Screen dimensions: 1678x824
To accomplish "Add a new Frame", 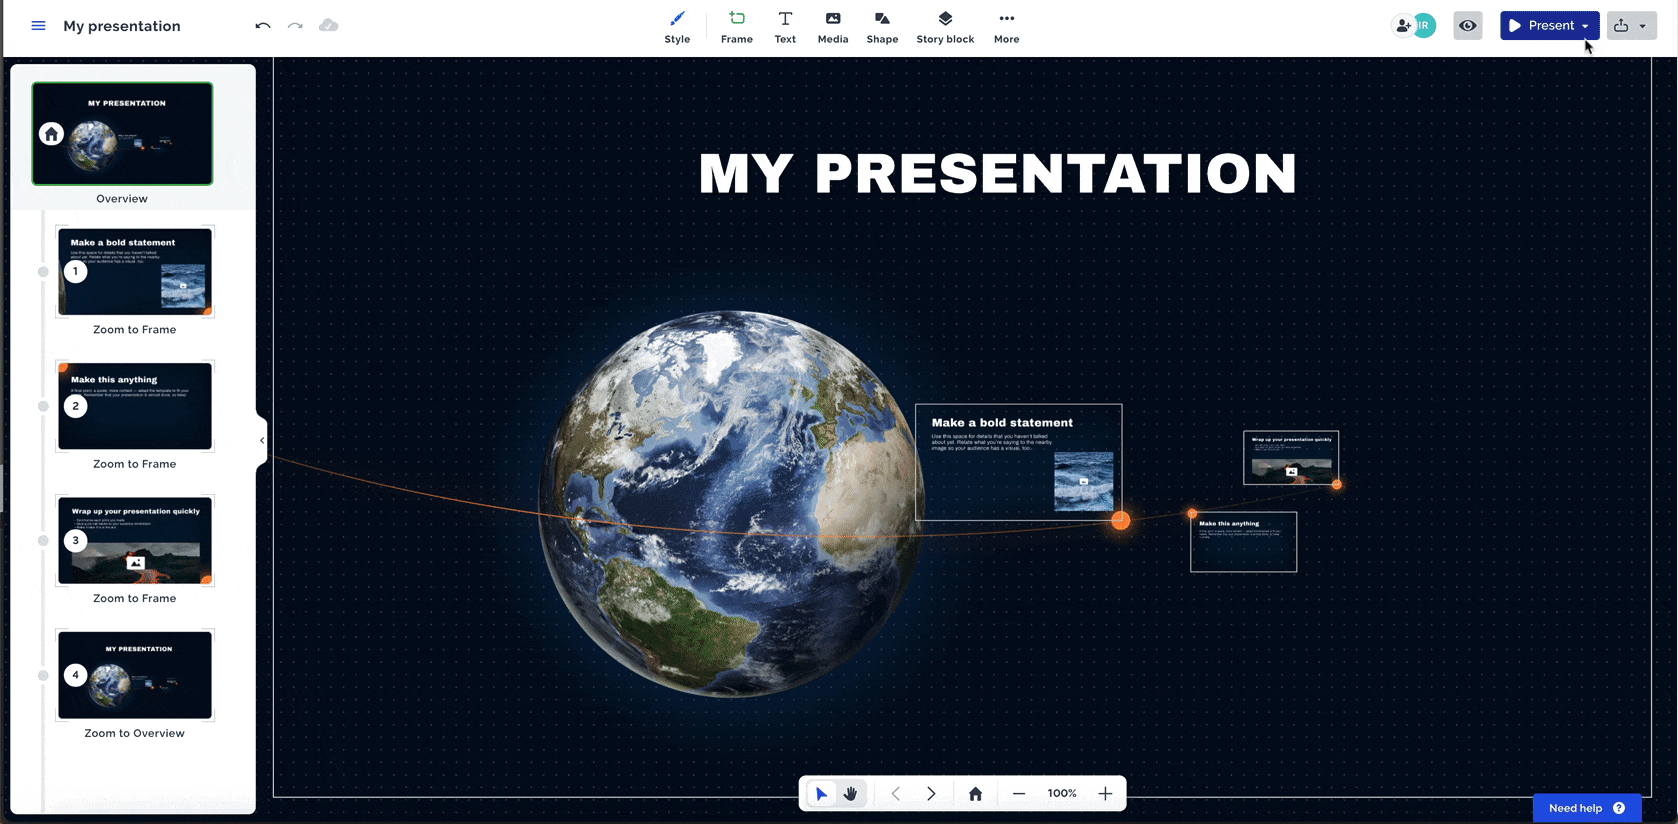I will 736,27.
